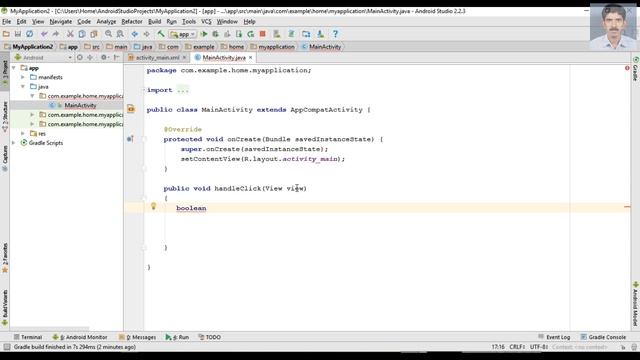Image resolution: width=640 pixels, height=360 pixels.
Task: Click the MyApplication2 breadcrumb
Action: (x=29, y=47)
